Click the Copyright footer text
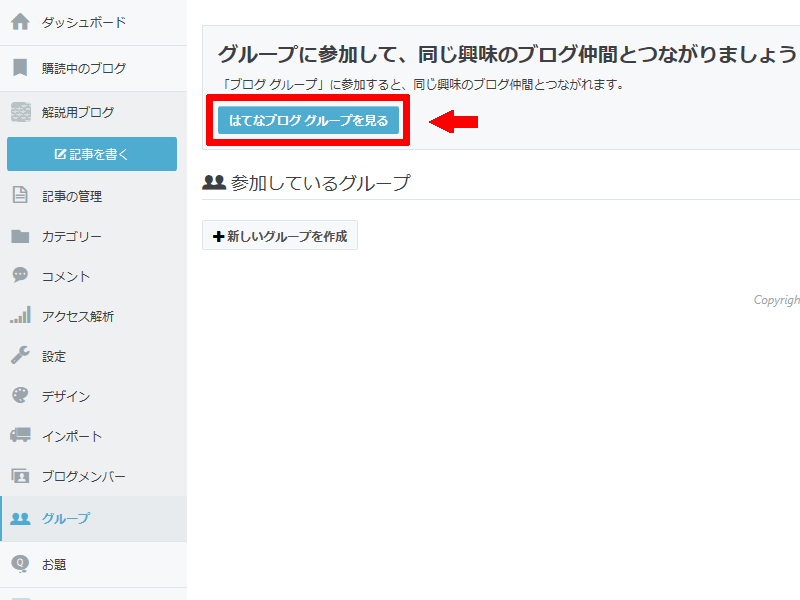This screenshot has width=800, height=600. coord(777,299)
